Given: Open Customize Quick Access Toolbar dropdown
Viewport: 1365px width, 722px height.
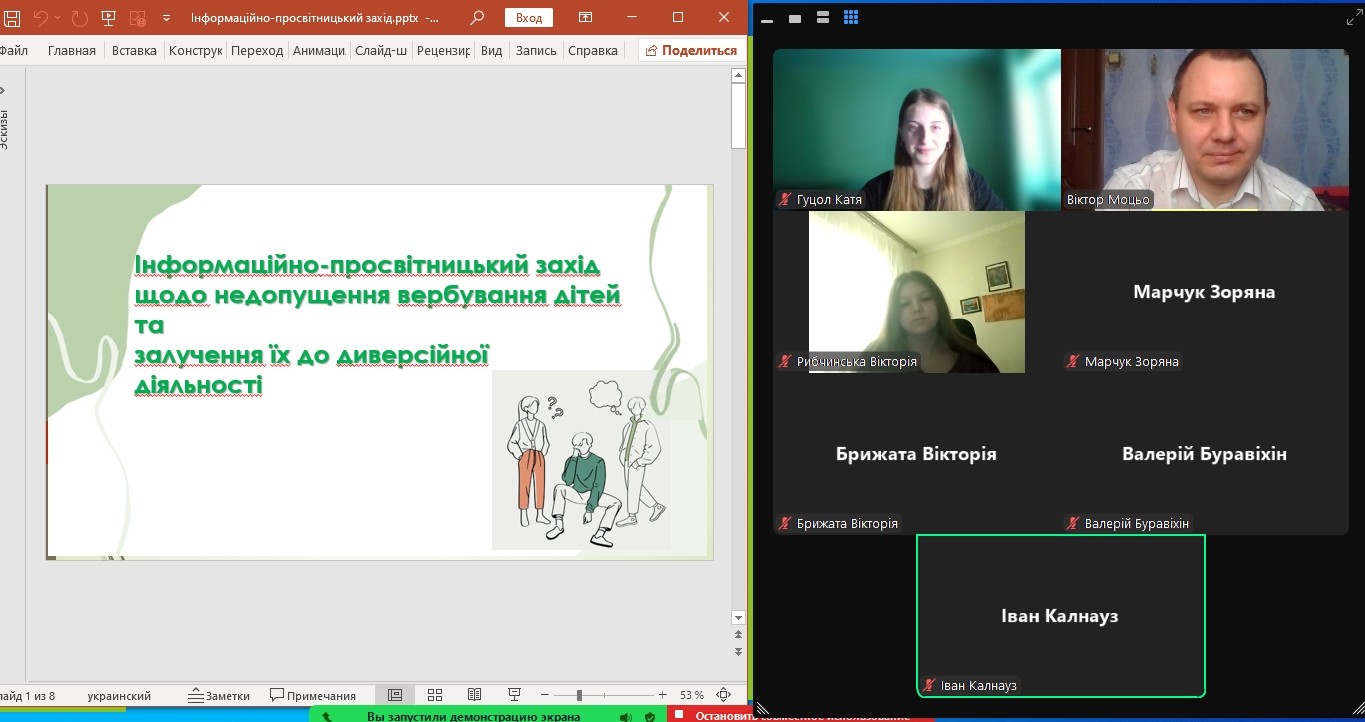Looking at the screenshot, I should 166,18.
